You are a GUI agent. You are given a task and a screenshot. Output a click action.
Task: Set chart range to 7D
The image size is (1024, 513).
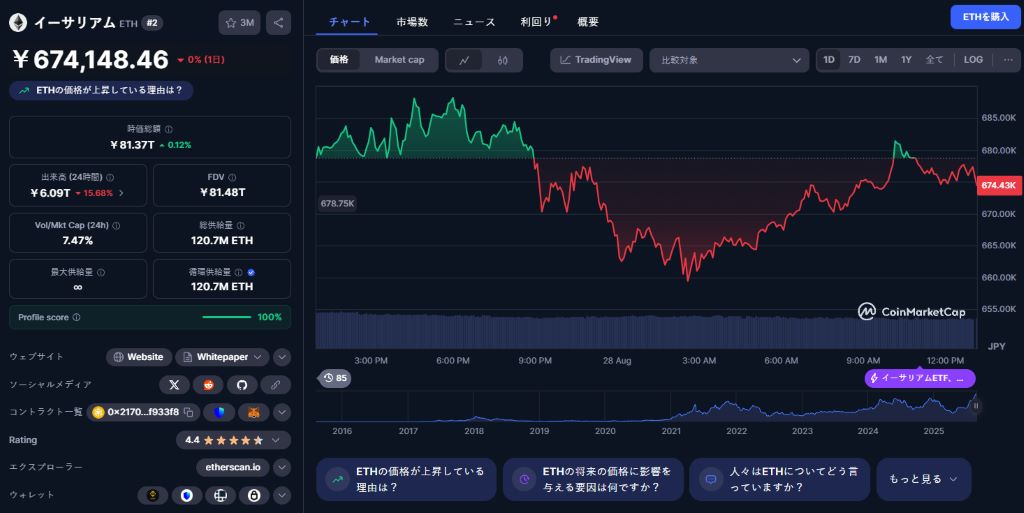tap(854, 60)
